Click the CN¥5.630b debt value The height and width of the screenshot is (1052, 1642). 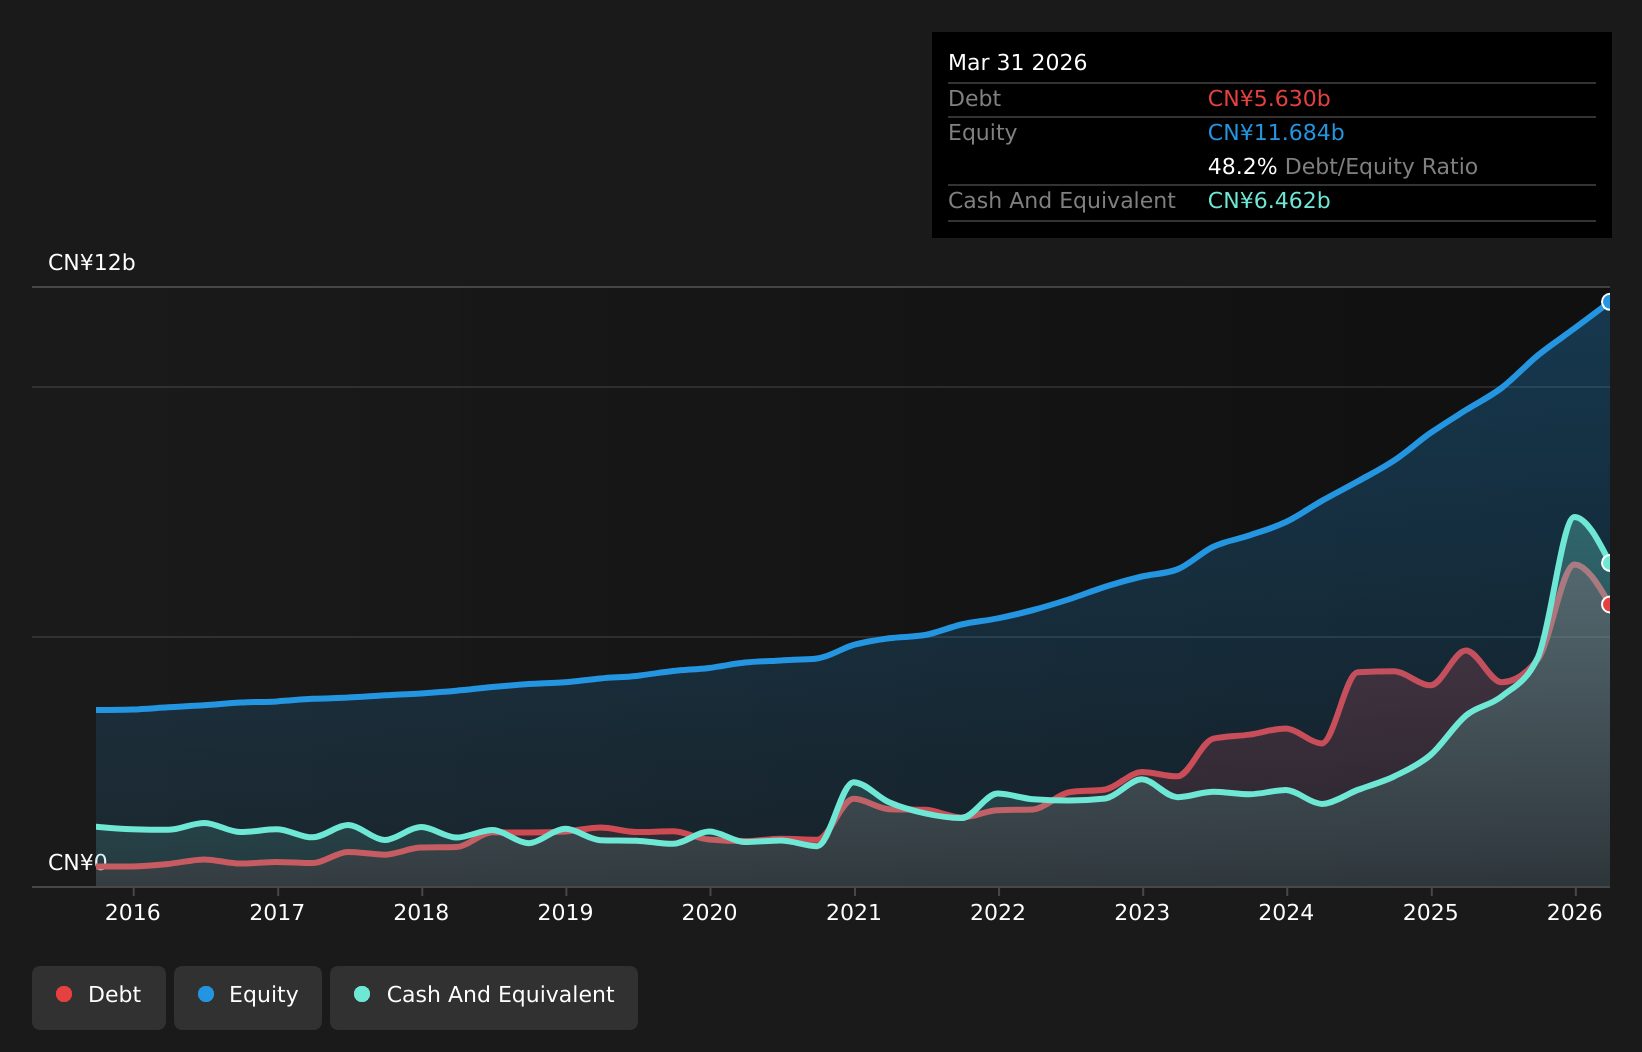pos(1269,99)
